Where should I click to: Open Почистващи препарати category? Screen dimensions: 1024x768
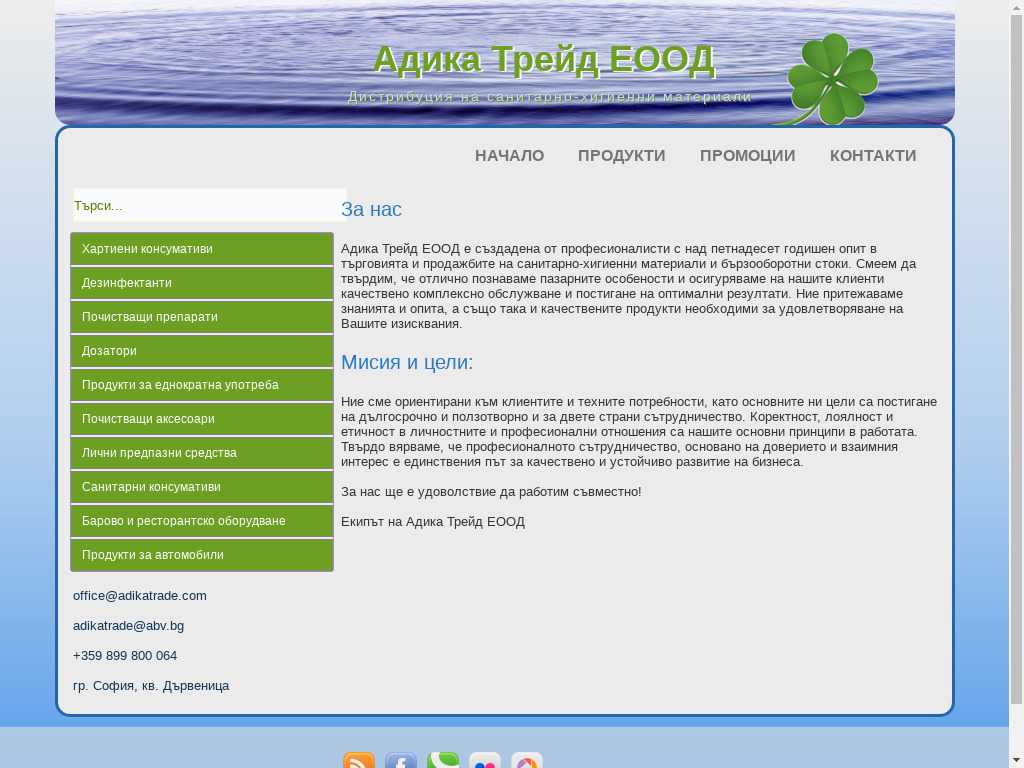202,317
